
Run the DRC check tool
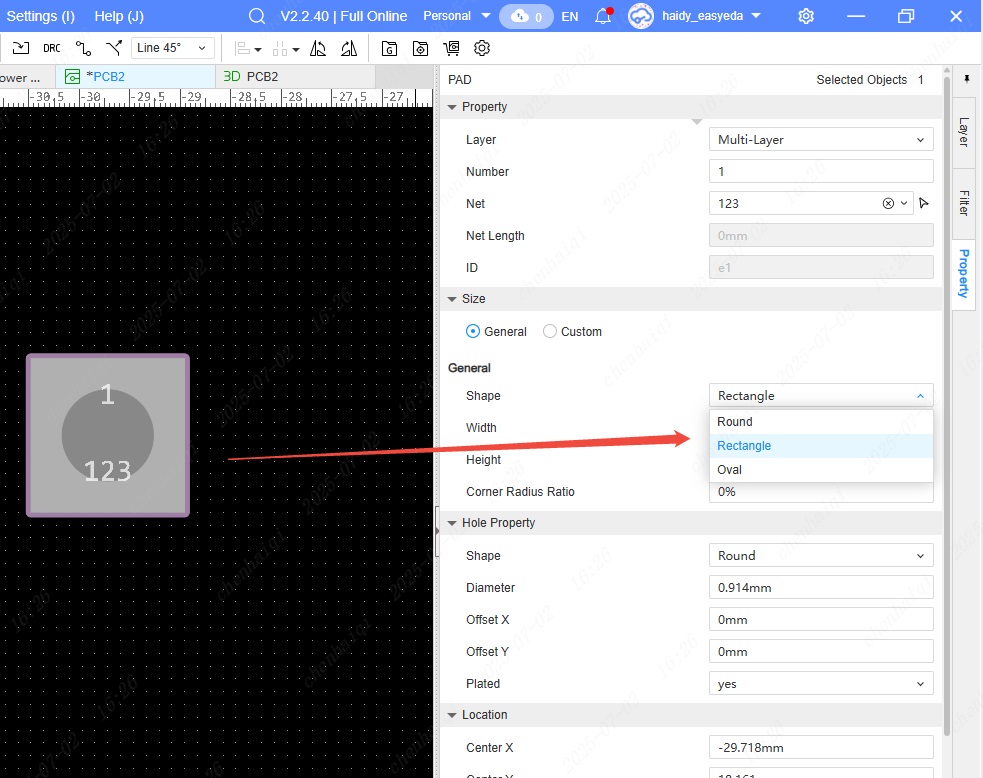51,48
